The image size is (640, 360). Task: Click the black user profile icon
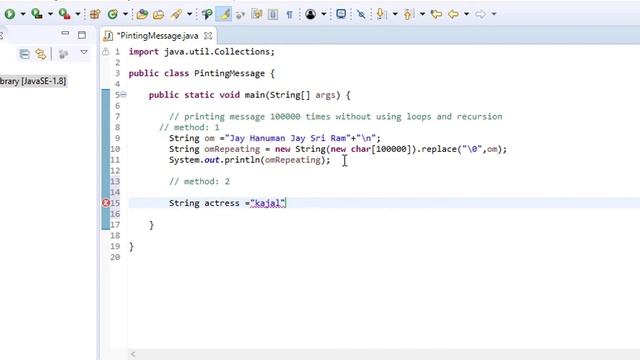(310, 14)
